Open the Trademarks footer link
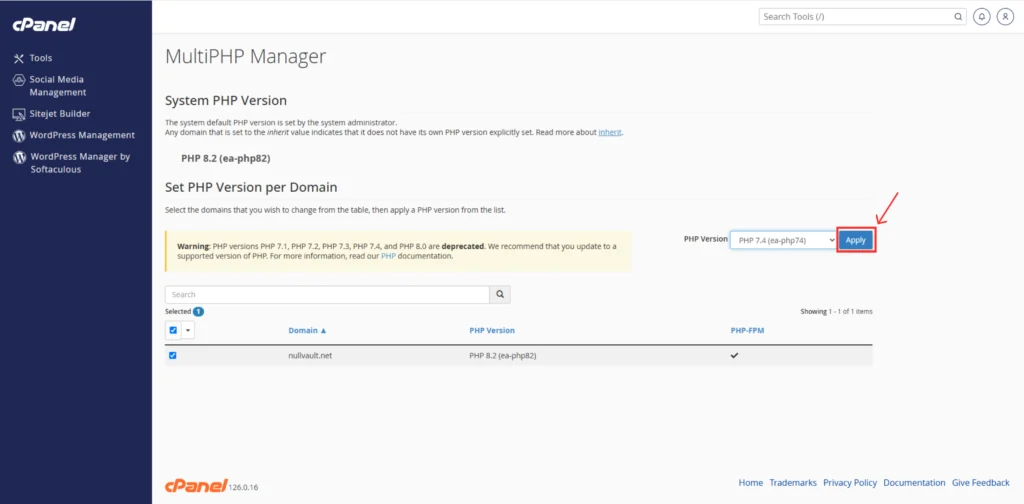Image resolution: width=1024 pixels, height=504 pixels. [793, 483]
